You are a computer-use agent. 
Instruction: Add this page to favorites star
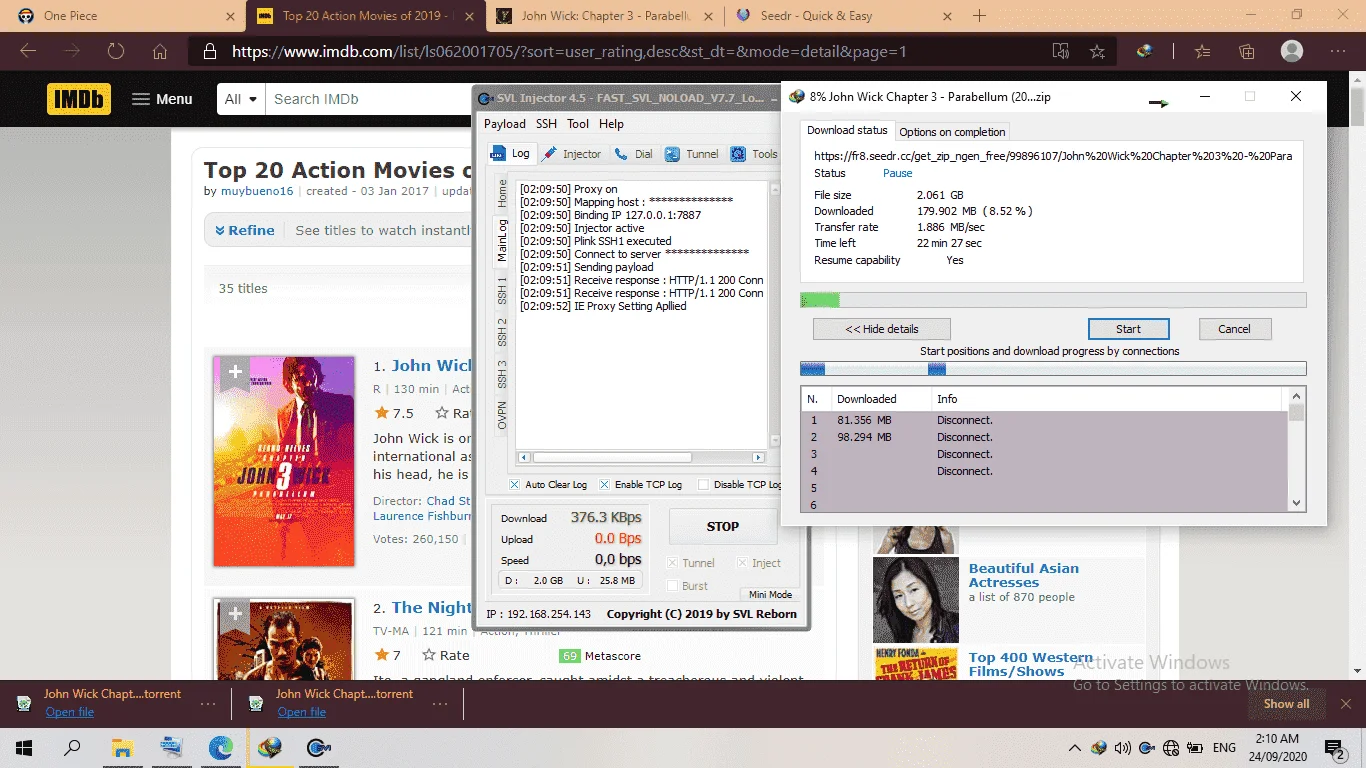1097,51
